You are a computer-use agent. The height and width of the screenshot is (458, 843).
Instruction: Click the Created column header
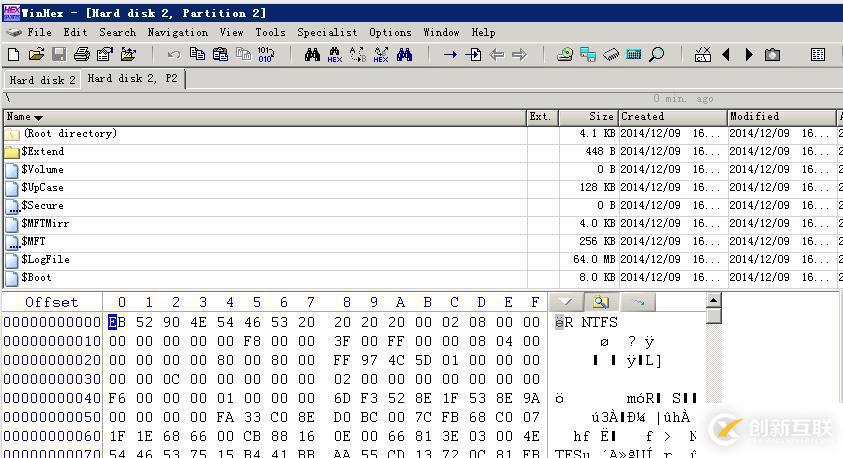[673, 117]
